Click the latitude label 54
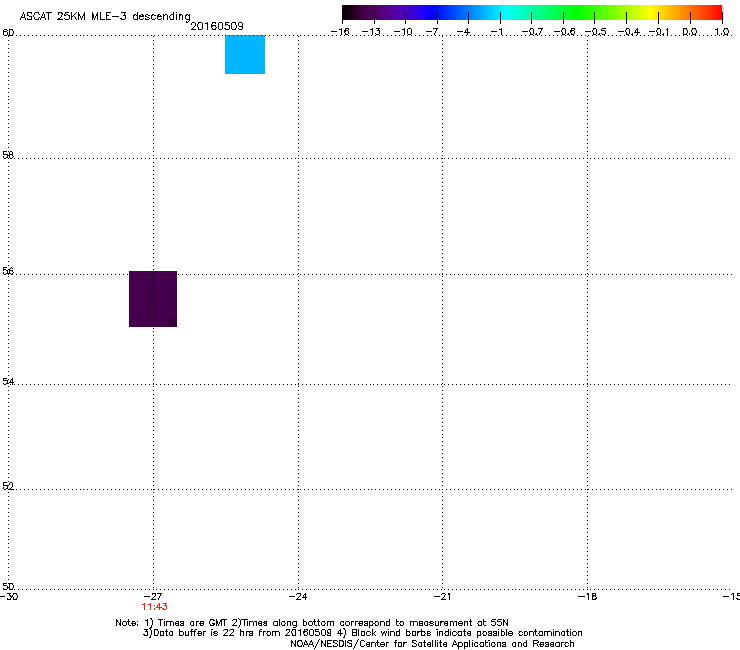 pos(8,381)
